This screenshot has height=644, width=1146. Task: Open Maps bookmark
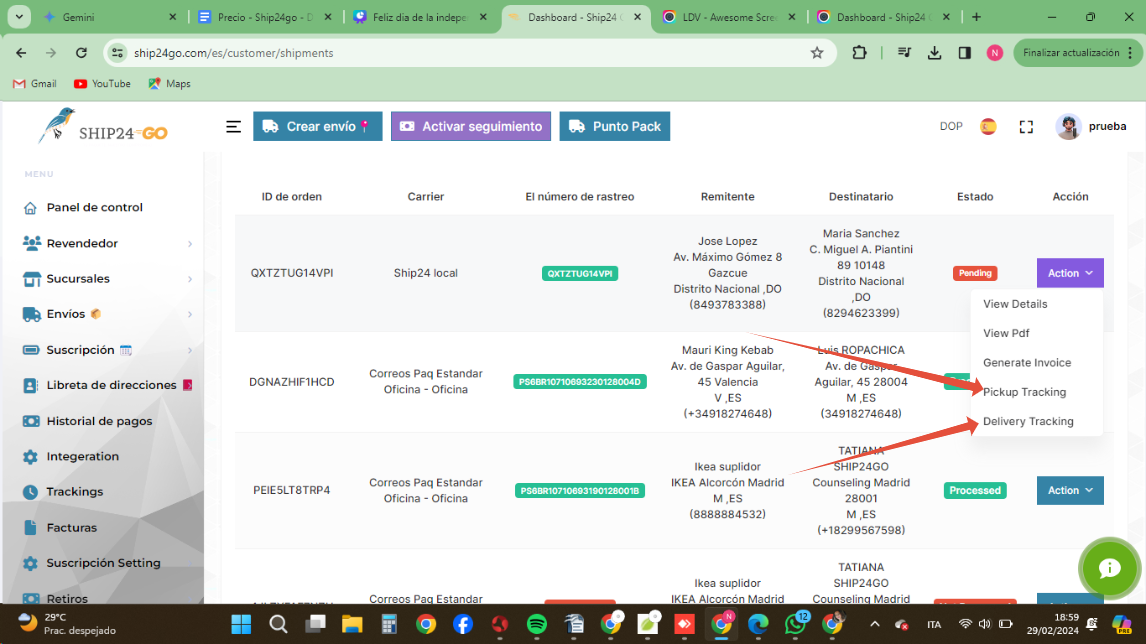[170, 84]
